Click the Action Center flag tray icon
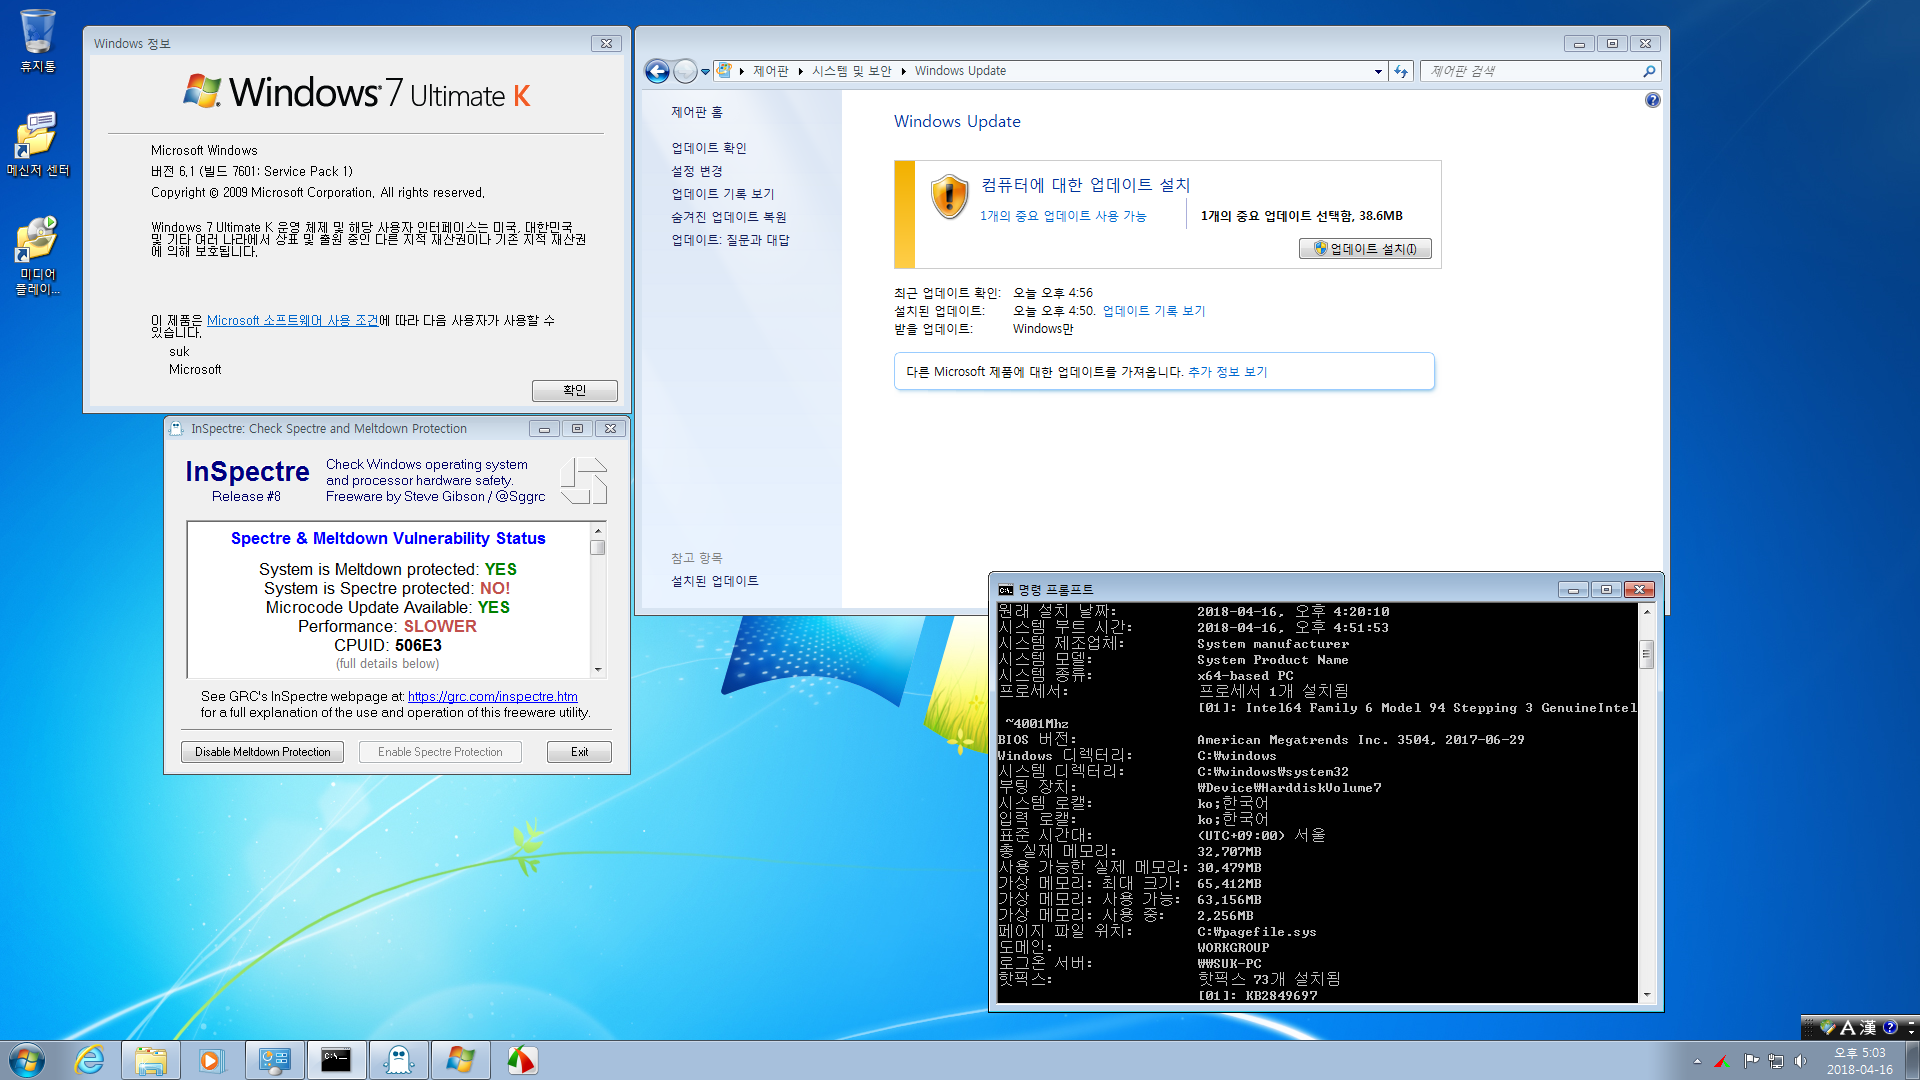 click(1751, 1061)
